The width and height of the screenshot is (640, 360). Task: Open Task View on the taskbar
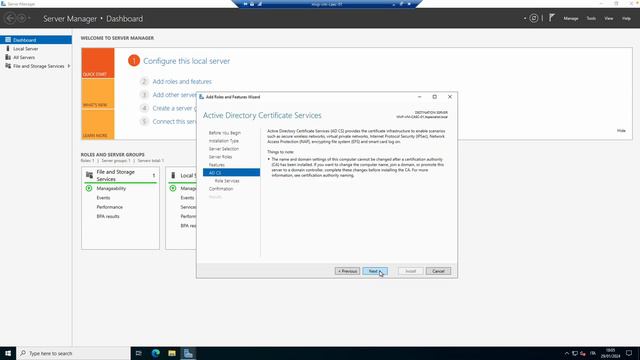138,353
